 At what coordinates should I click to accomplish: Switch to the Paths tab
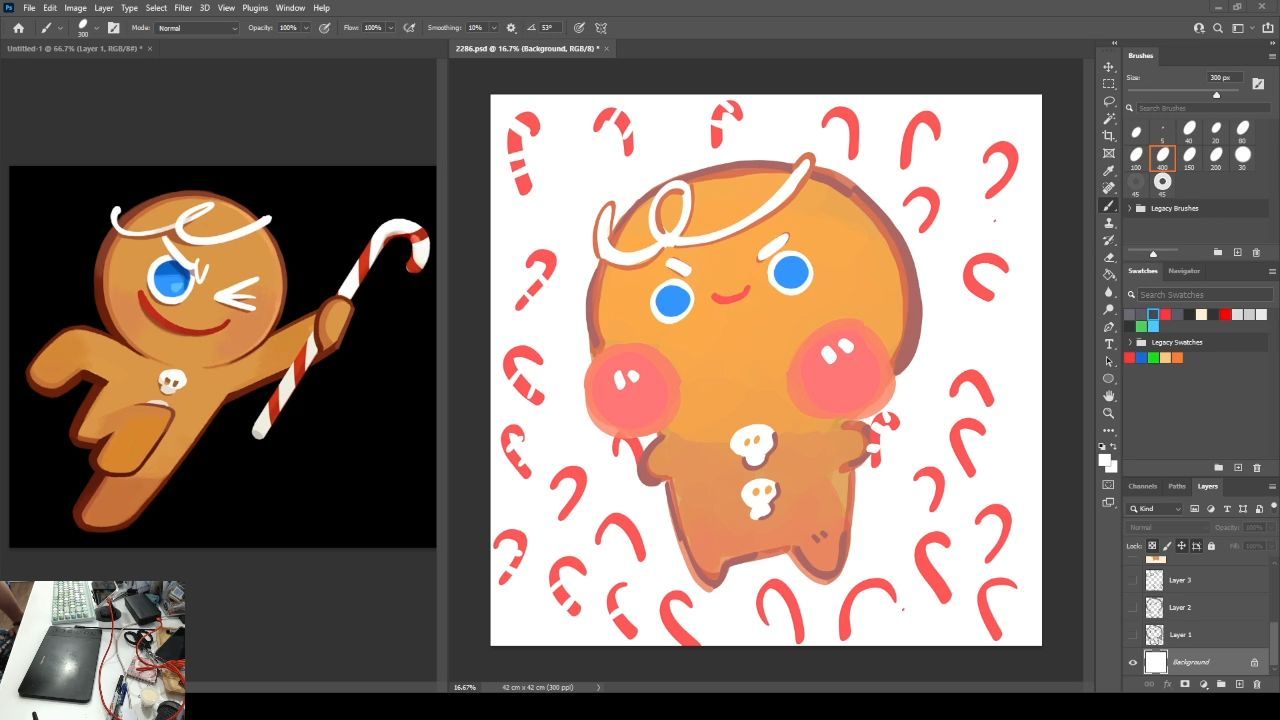click(1177, 486)
